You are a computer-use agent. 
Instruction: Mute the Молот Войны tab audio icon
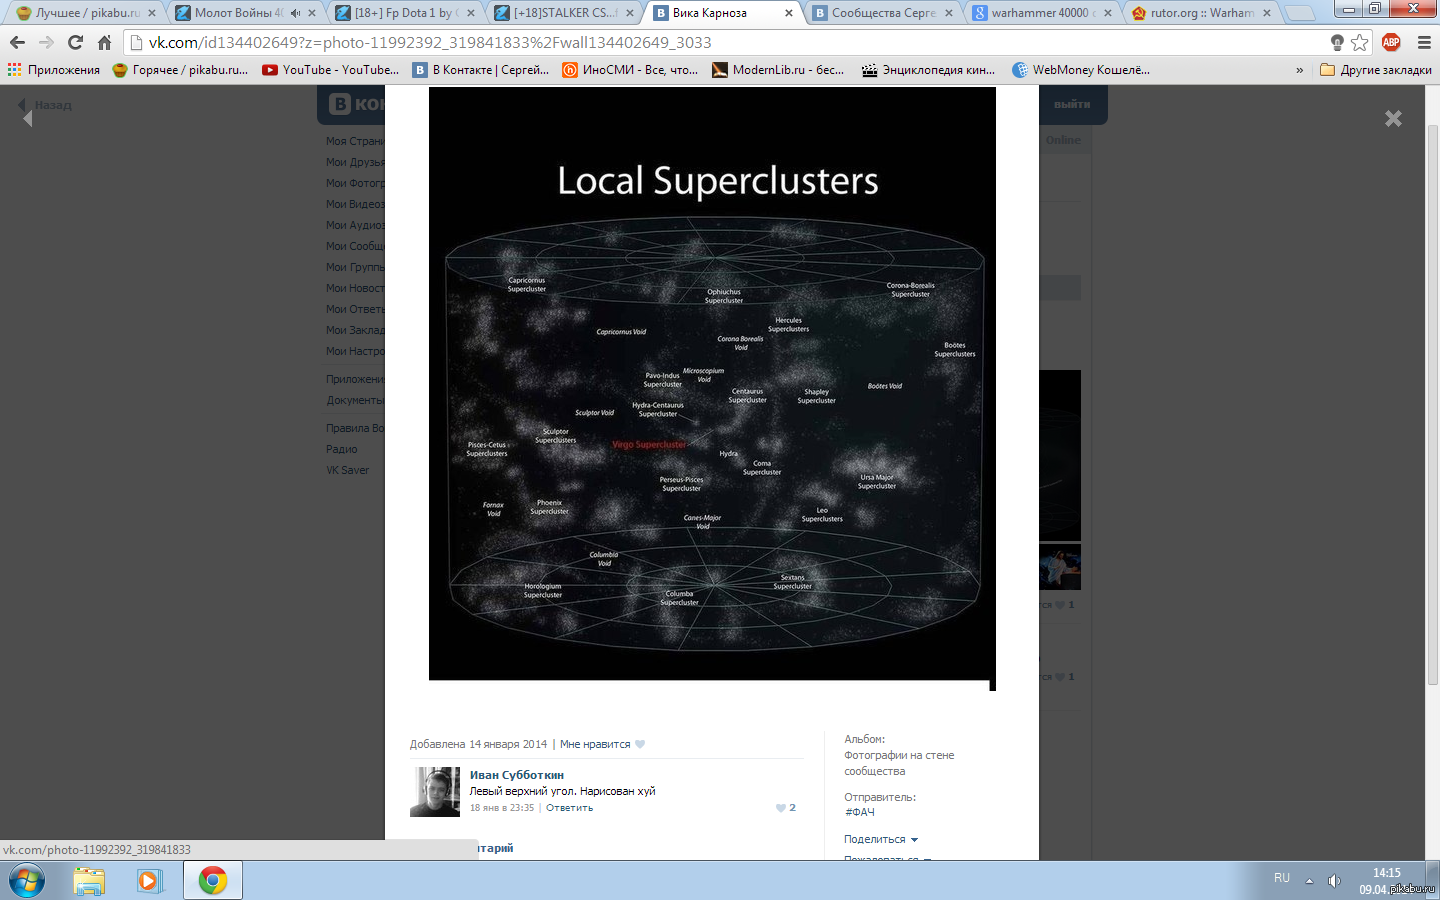pos(295,13)
